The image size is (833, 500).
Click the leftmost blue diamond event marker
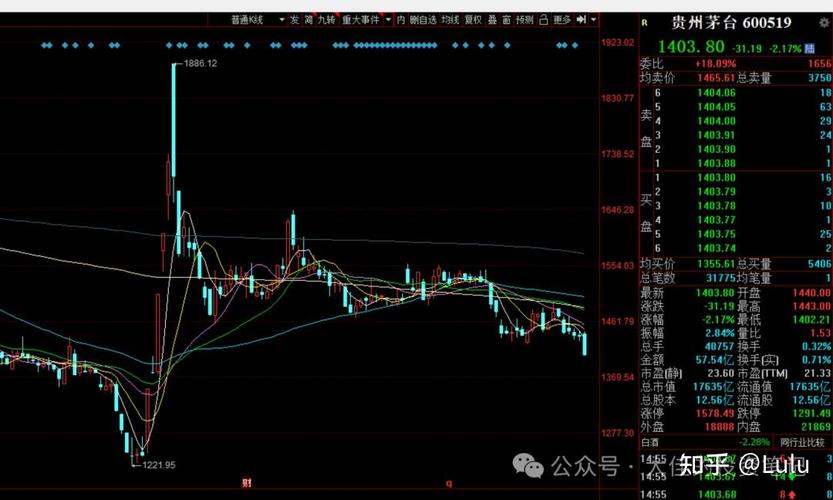coord(44,45)
